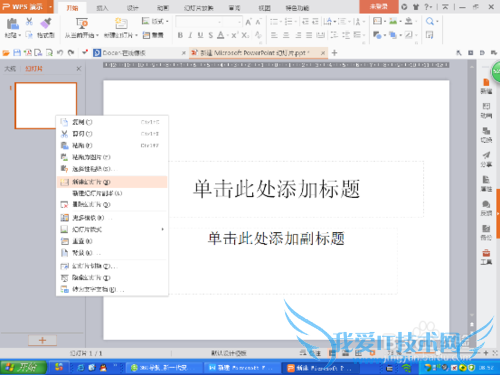
Task: Toggle Bold formatting
Action: pyautogui.click(x=180, y=35)
